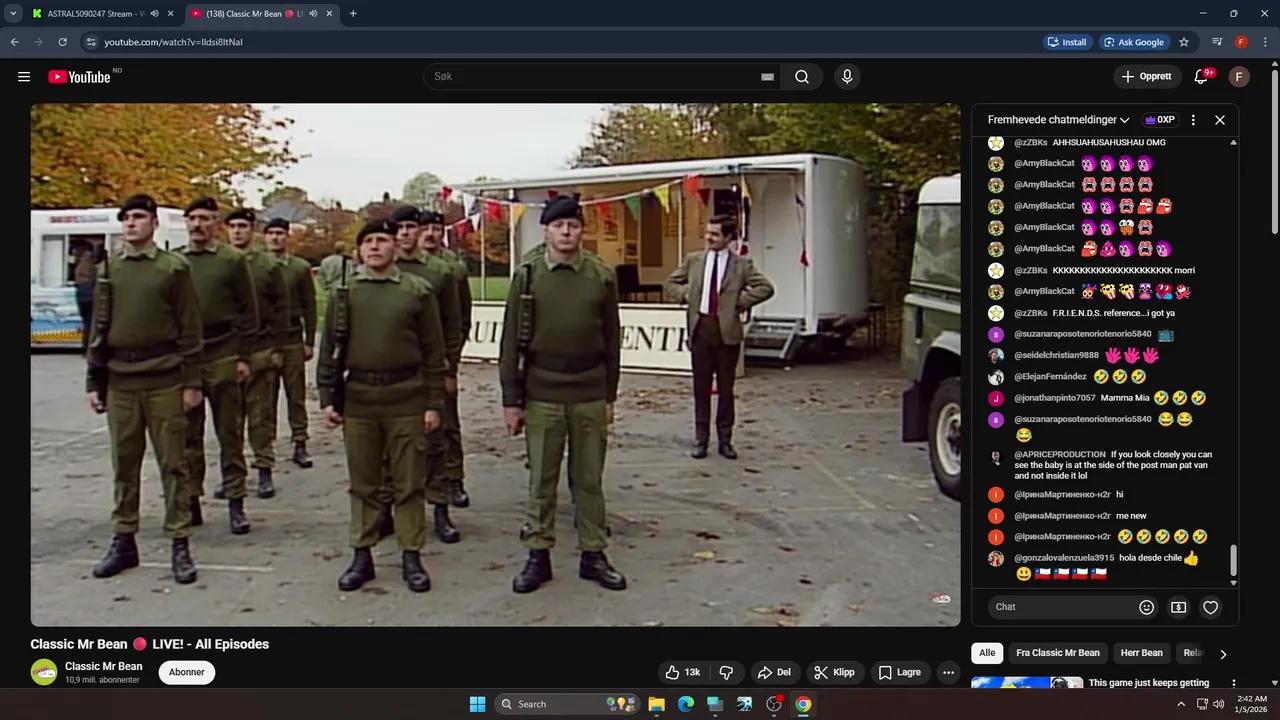The width and height of the screenshot is (1280, 720).
Task: Mute the Classic Mr Bean tab audio
Action: [313, 14]
